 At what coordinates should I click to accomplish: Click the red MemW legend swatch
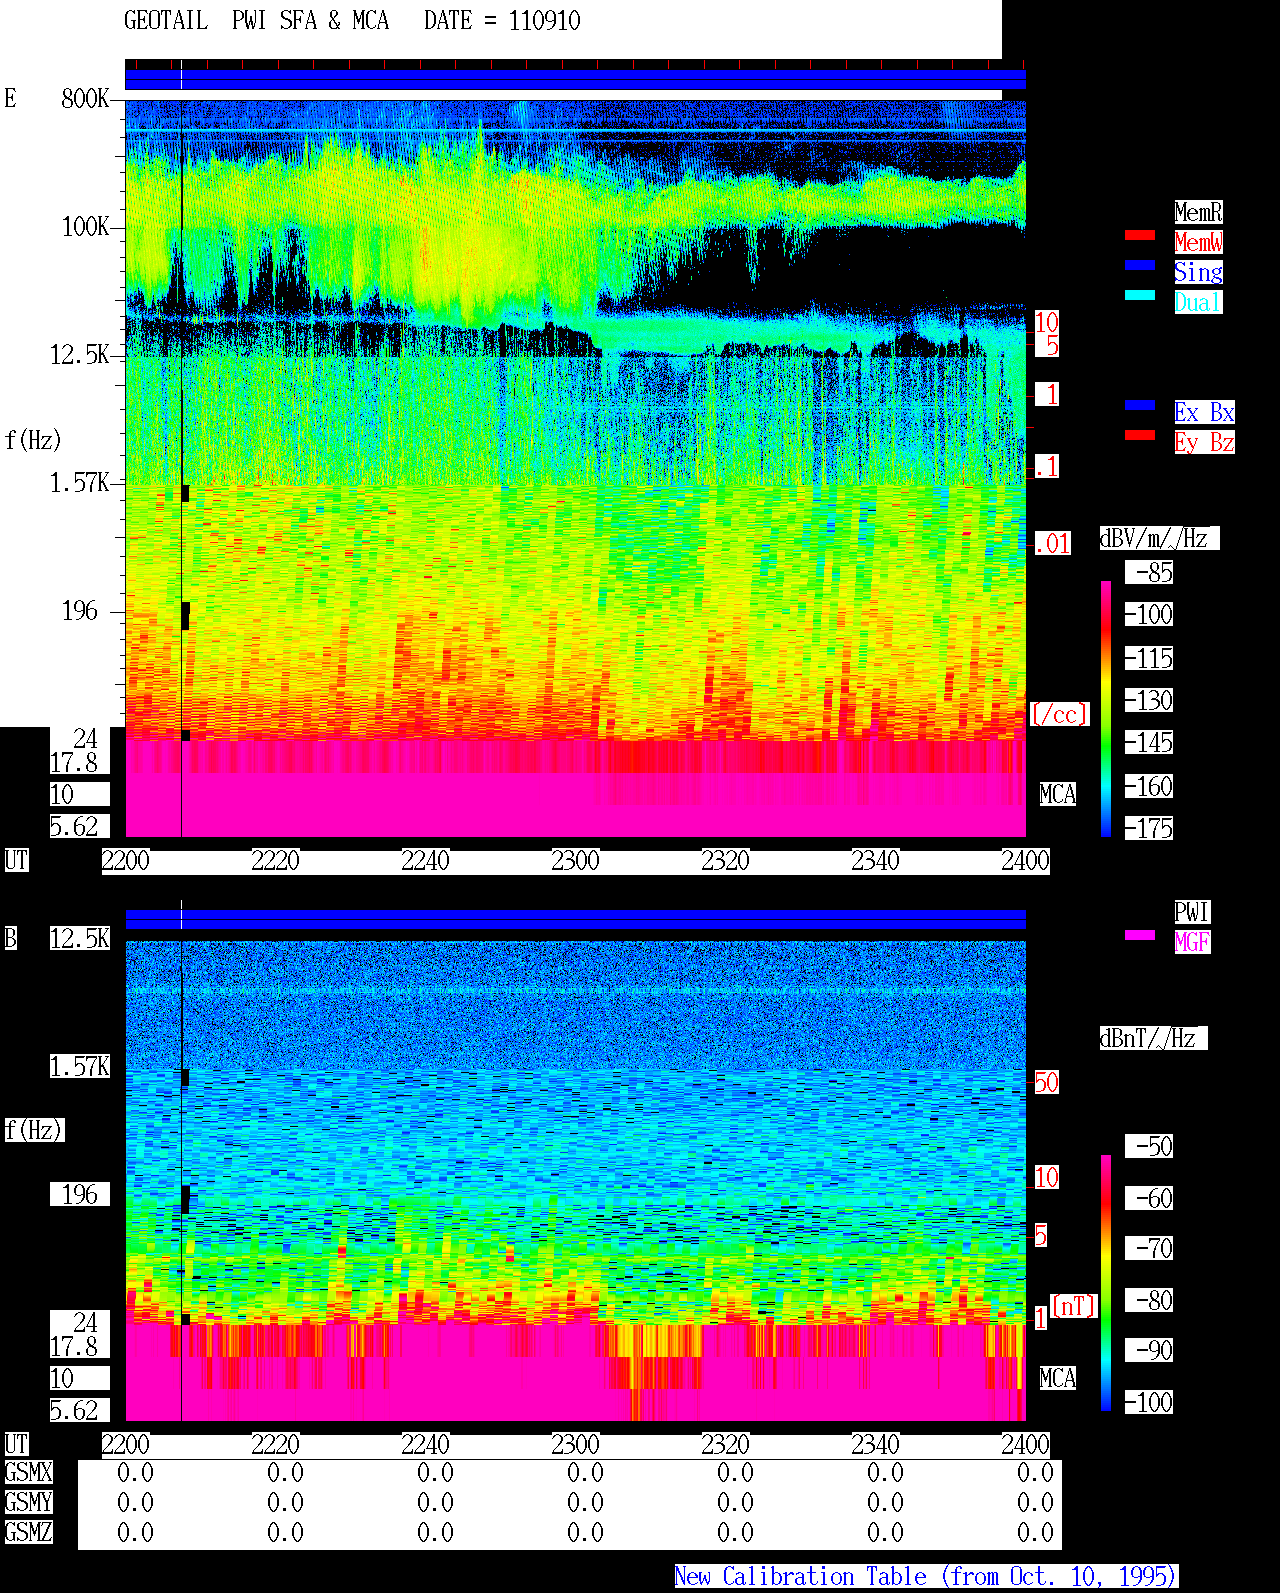coord(1140,235)
